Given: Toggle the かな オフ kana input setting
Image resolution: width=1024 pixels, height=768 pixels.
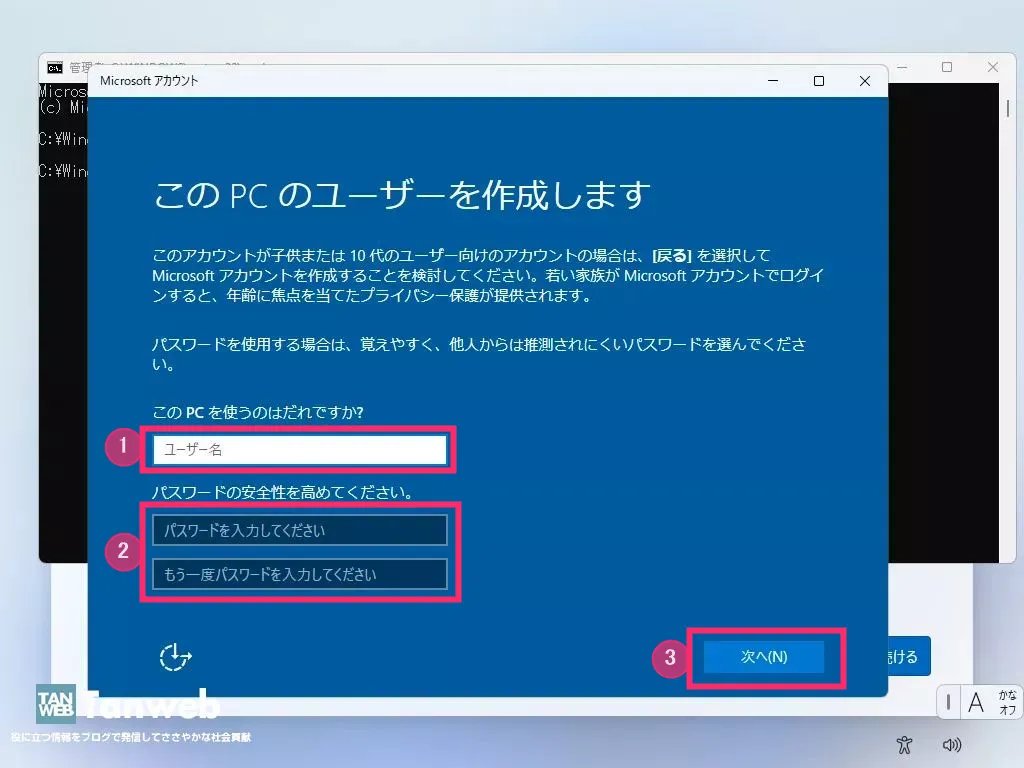Looking at the screenshot, I should [x=1007, y=703].
